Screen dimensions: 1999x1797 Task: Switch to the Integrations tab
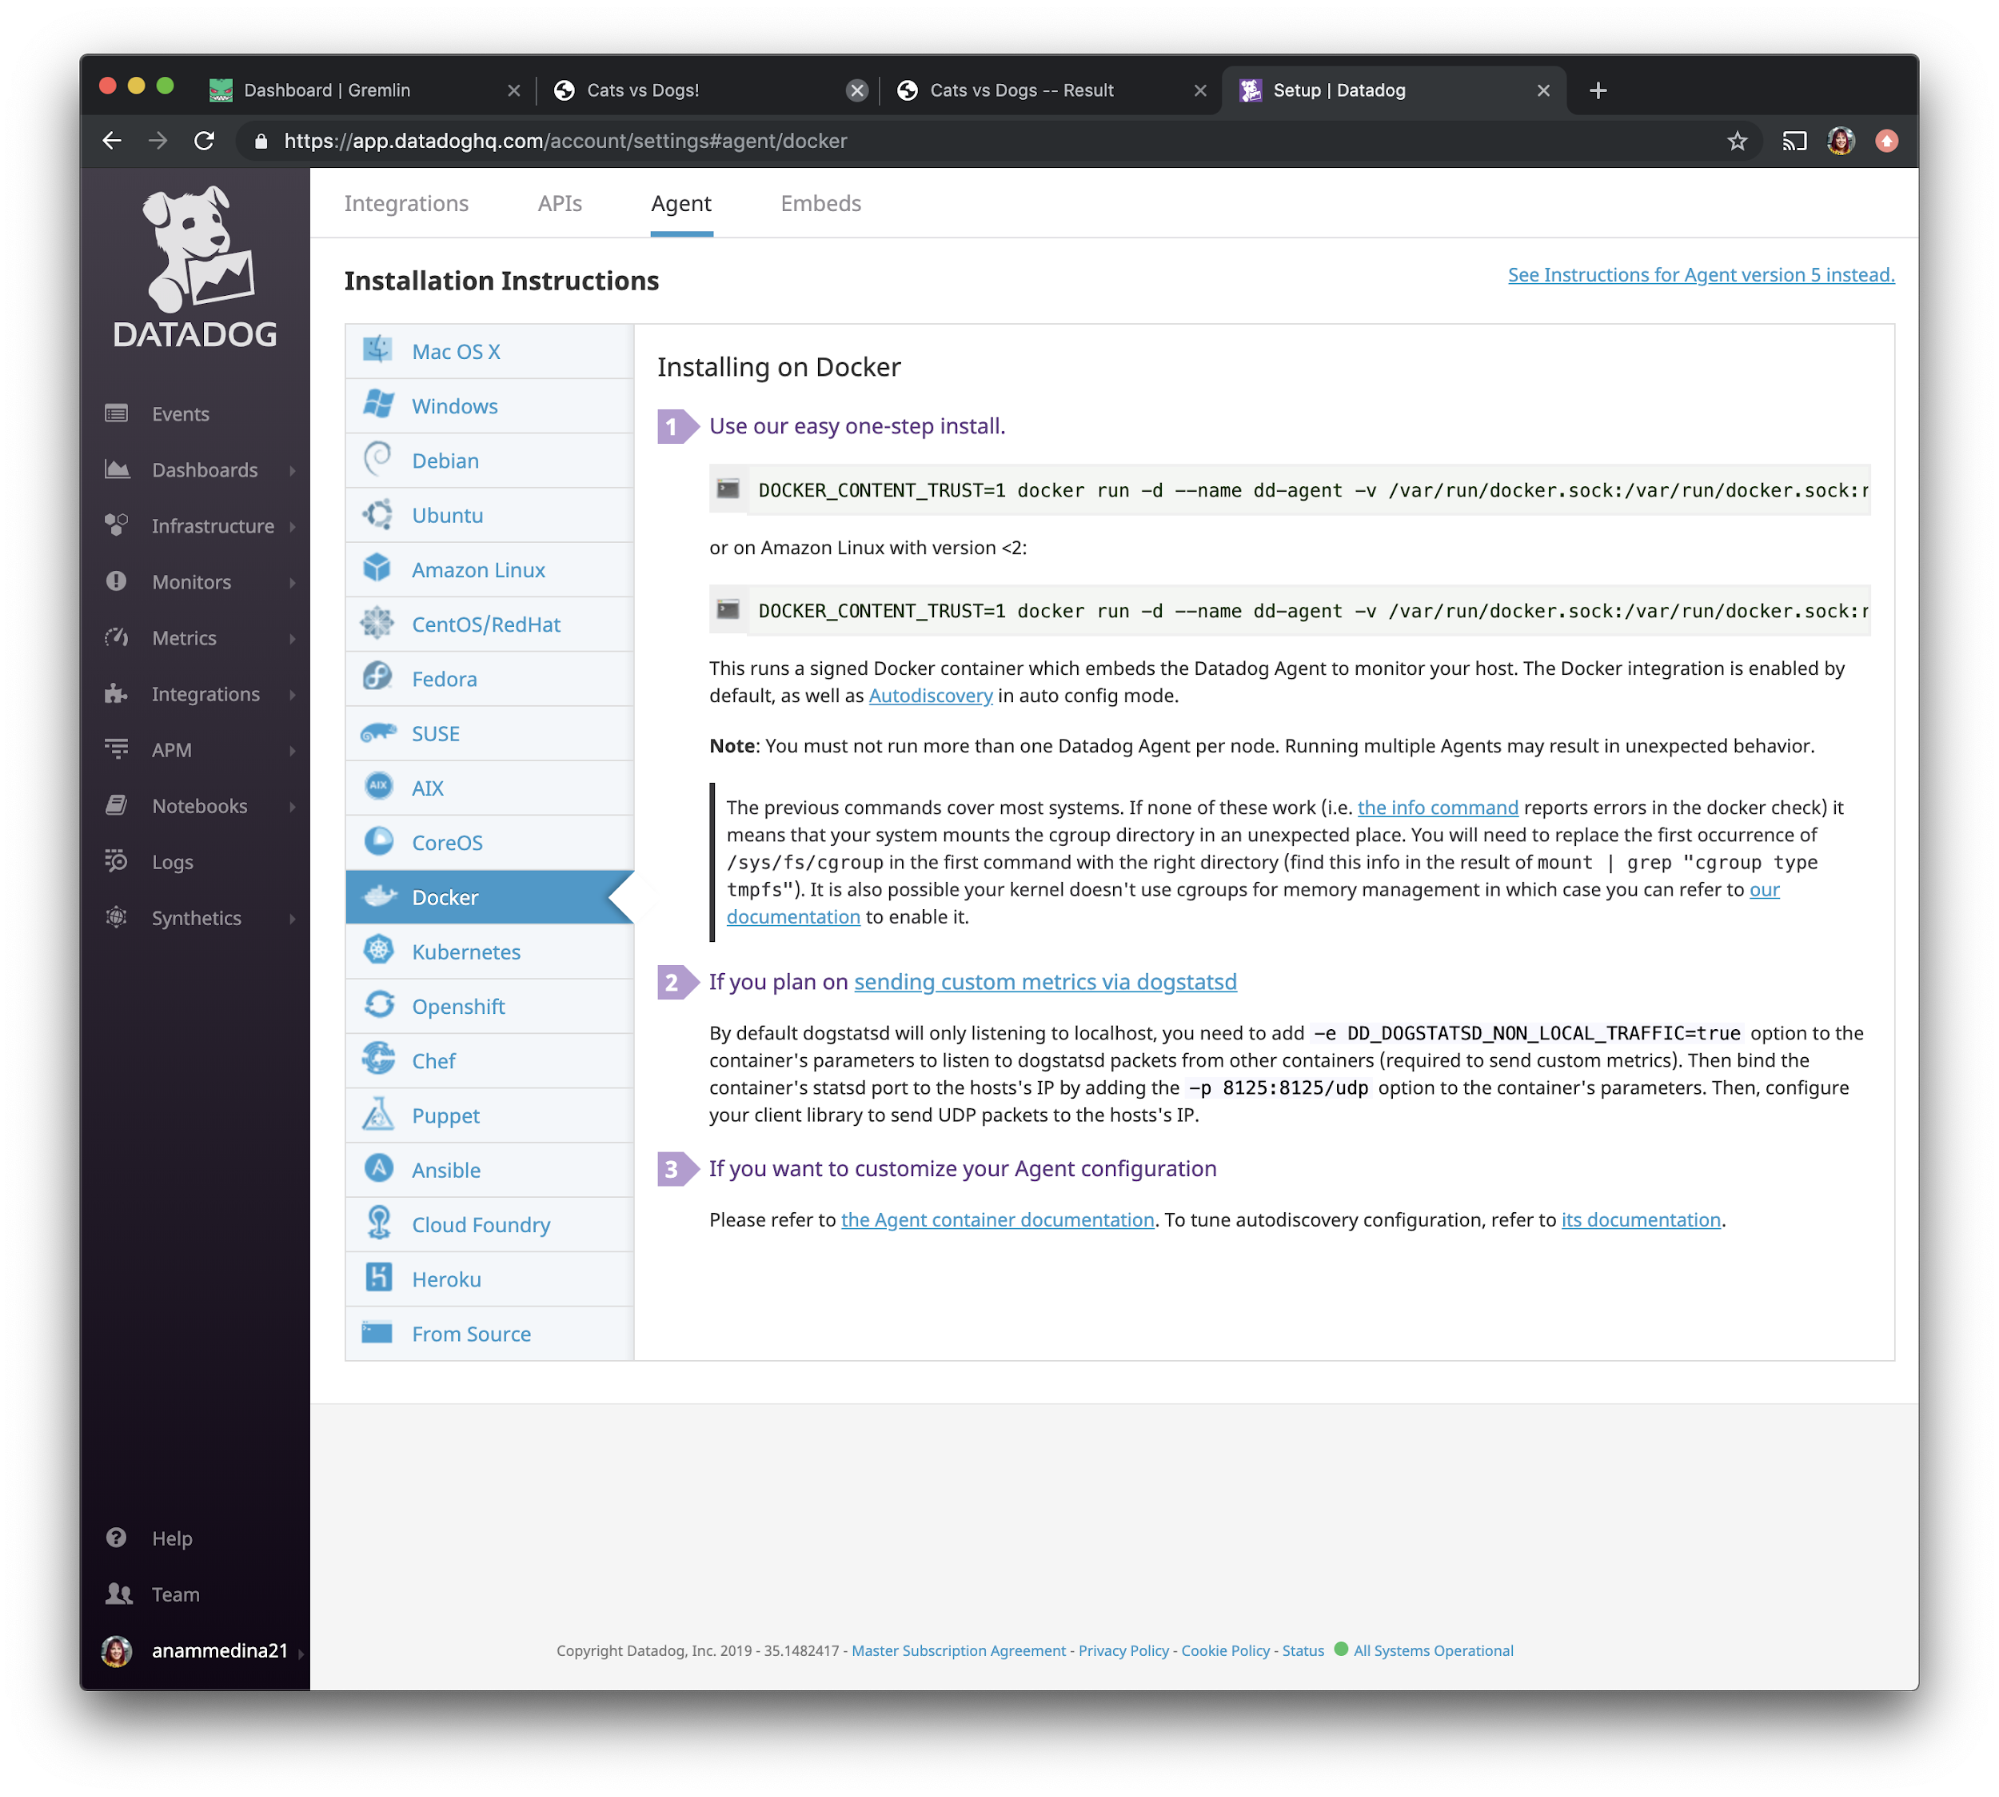pos(406,203)
